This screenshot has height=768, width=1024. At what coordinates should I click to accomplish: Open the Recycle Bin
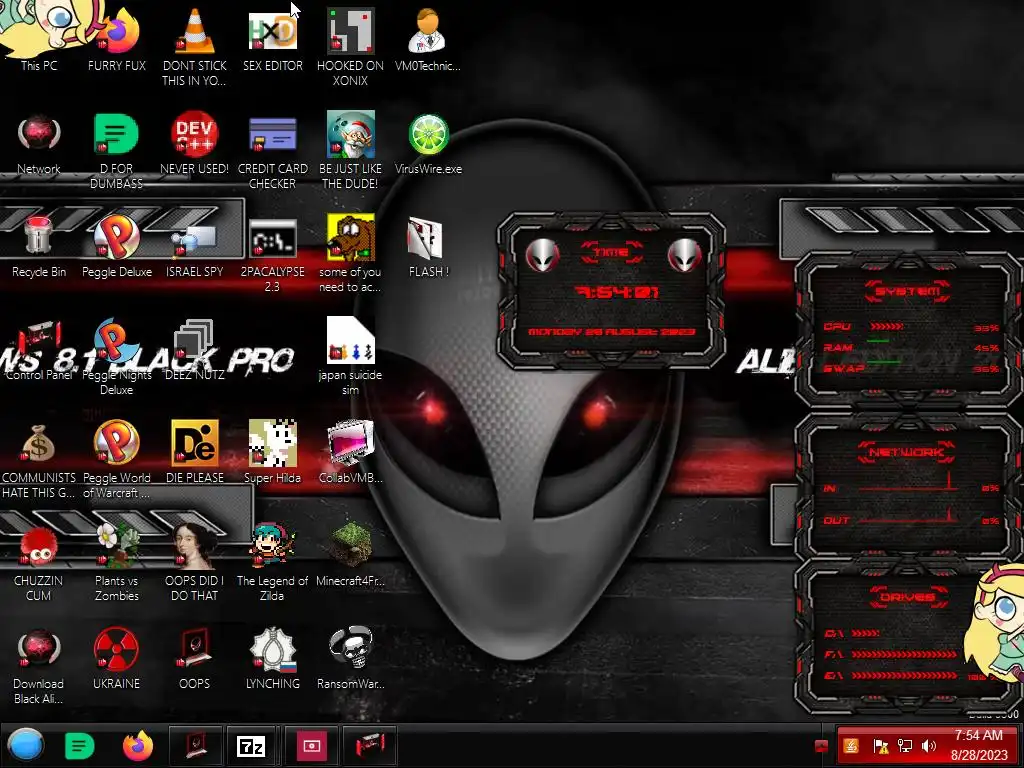39,247
